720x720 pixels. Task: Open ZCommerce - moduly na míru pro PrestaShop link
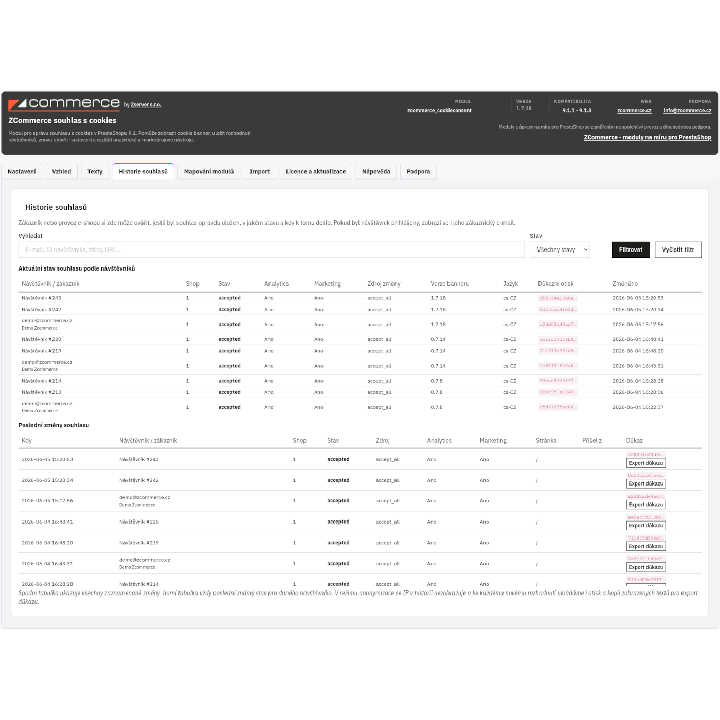tap(647, 137)
